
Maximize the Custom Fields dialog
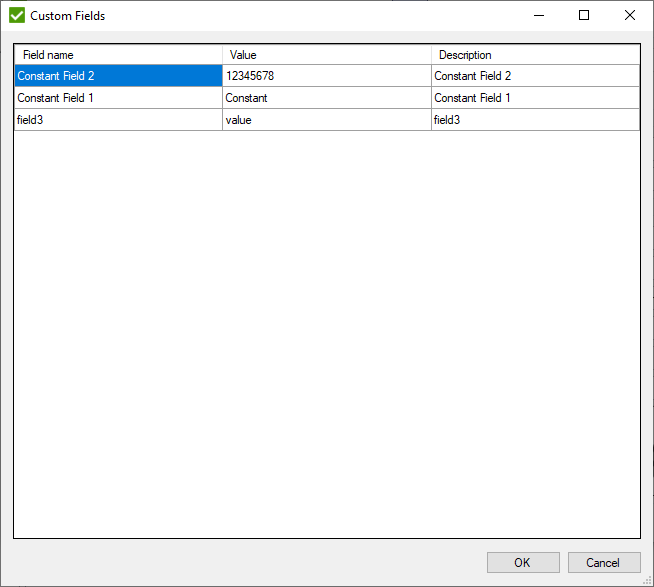[584, 15]
